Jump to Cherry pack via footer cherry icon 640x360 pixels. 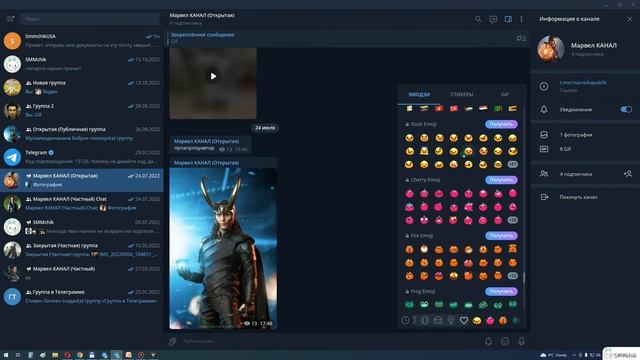(x=490, y=321)
